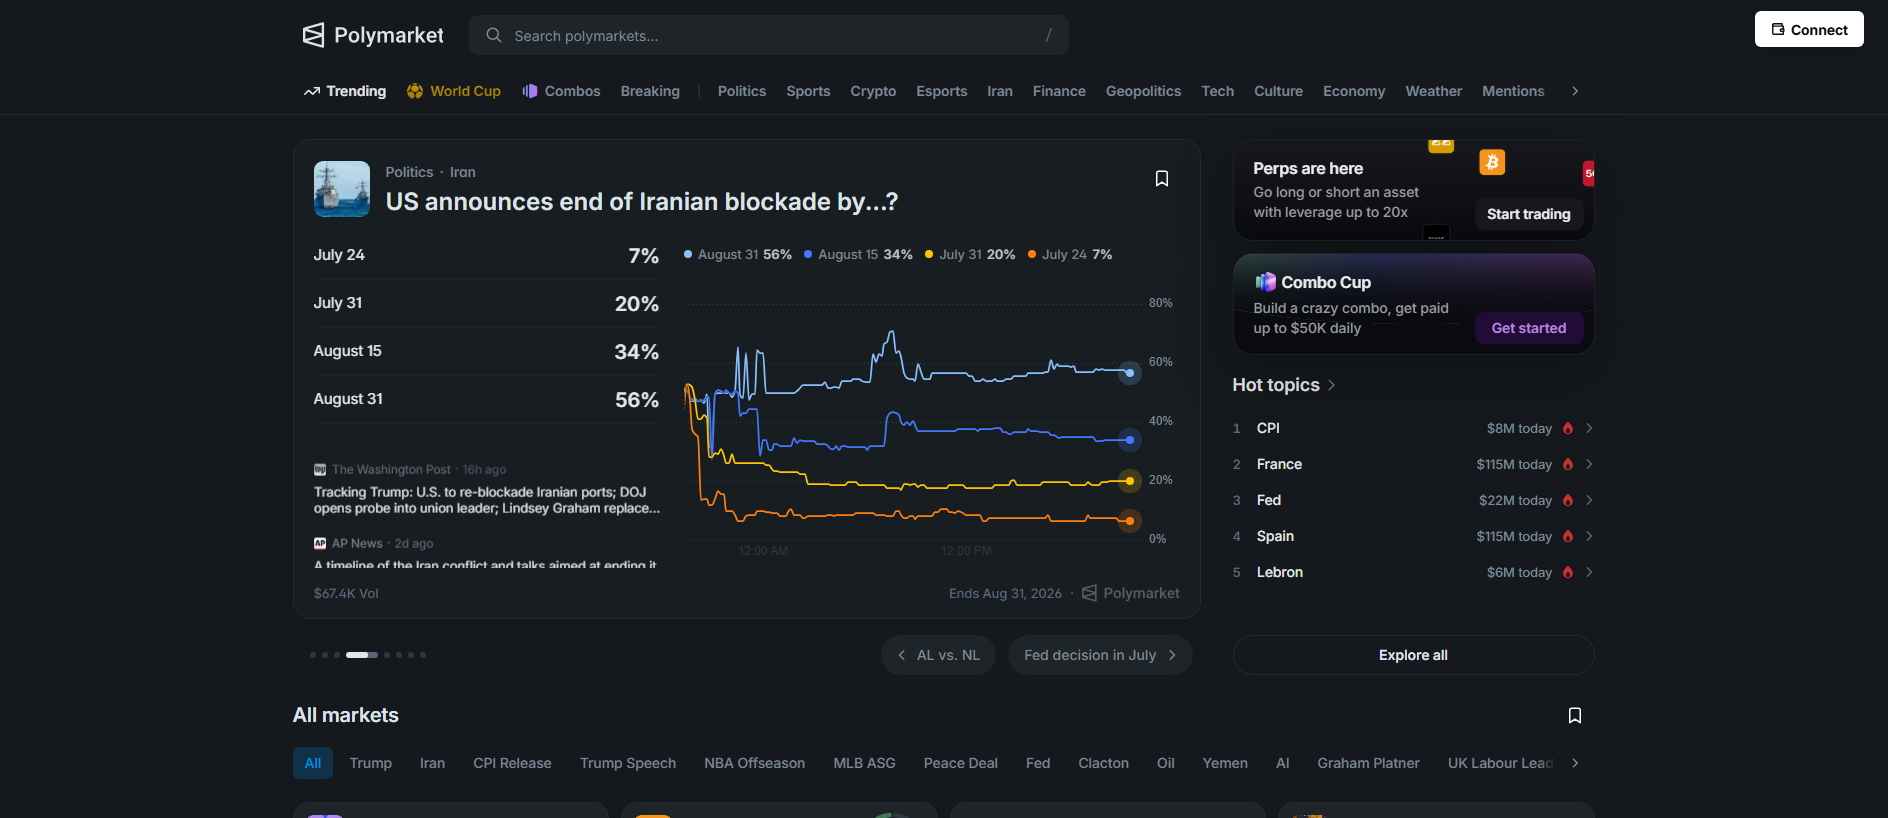Click the Bitcoin icon in Perps banner
Screen dimensions: 1888x818
click(1492, 162)
